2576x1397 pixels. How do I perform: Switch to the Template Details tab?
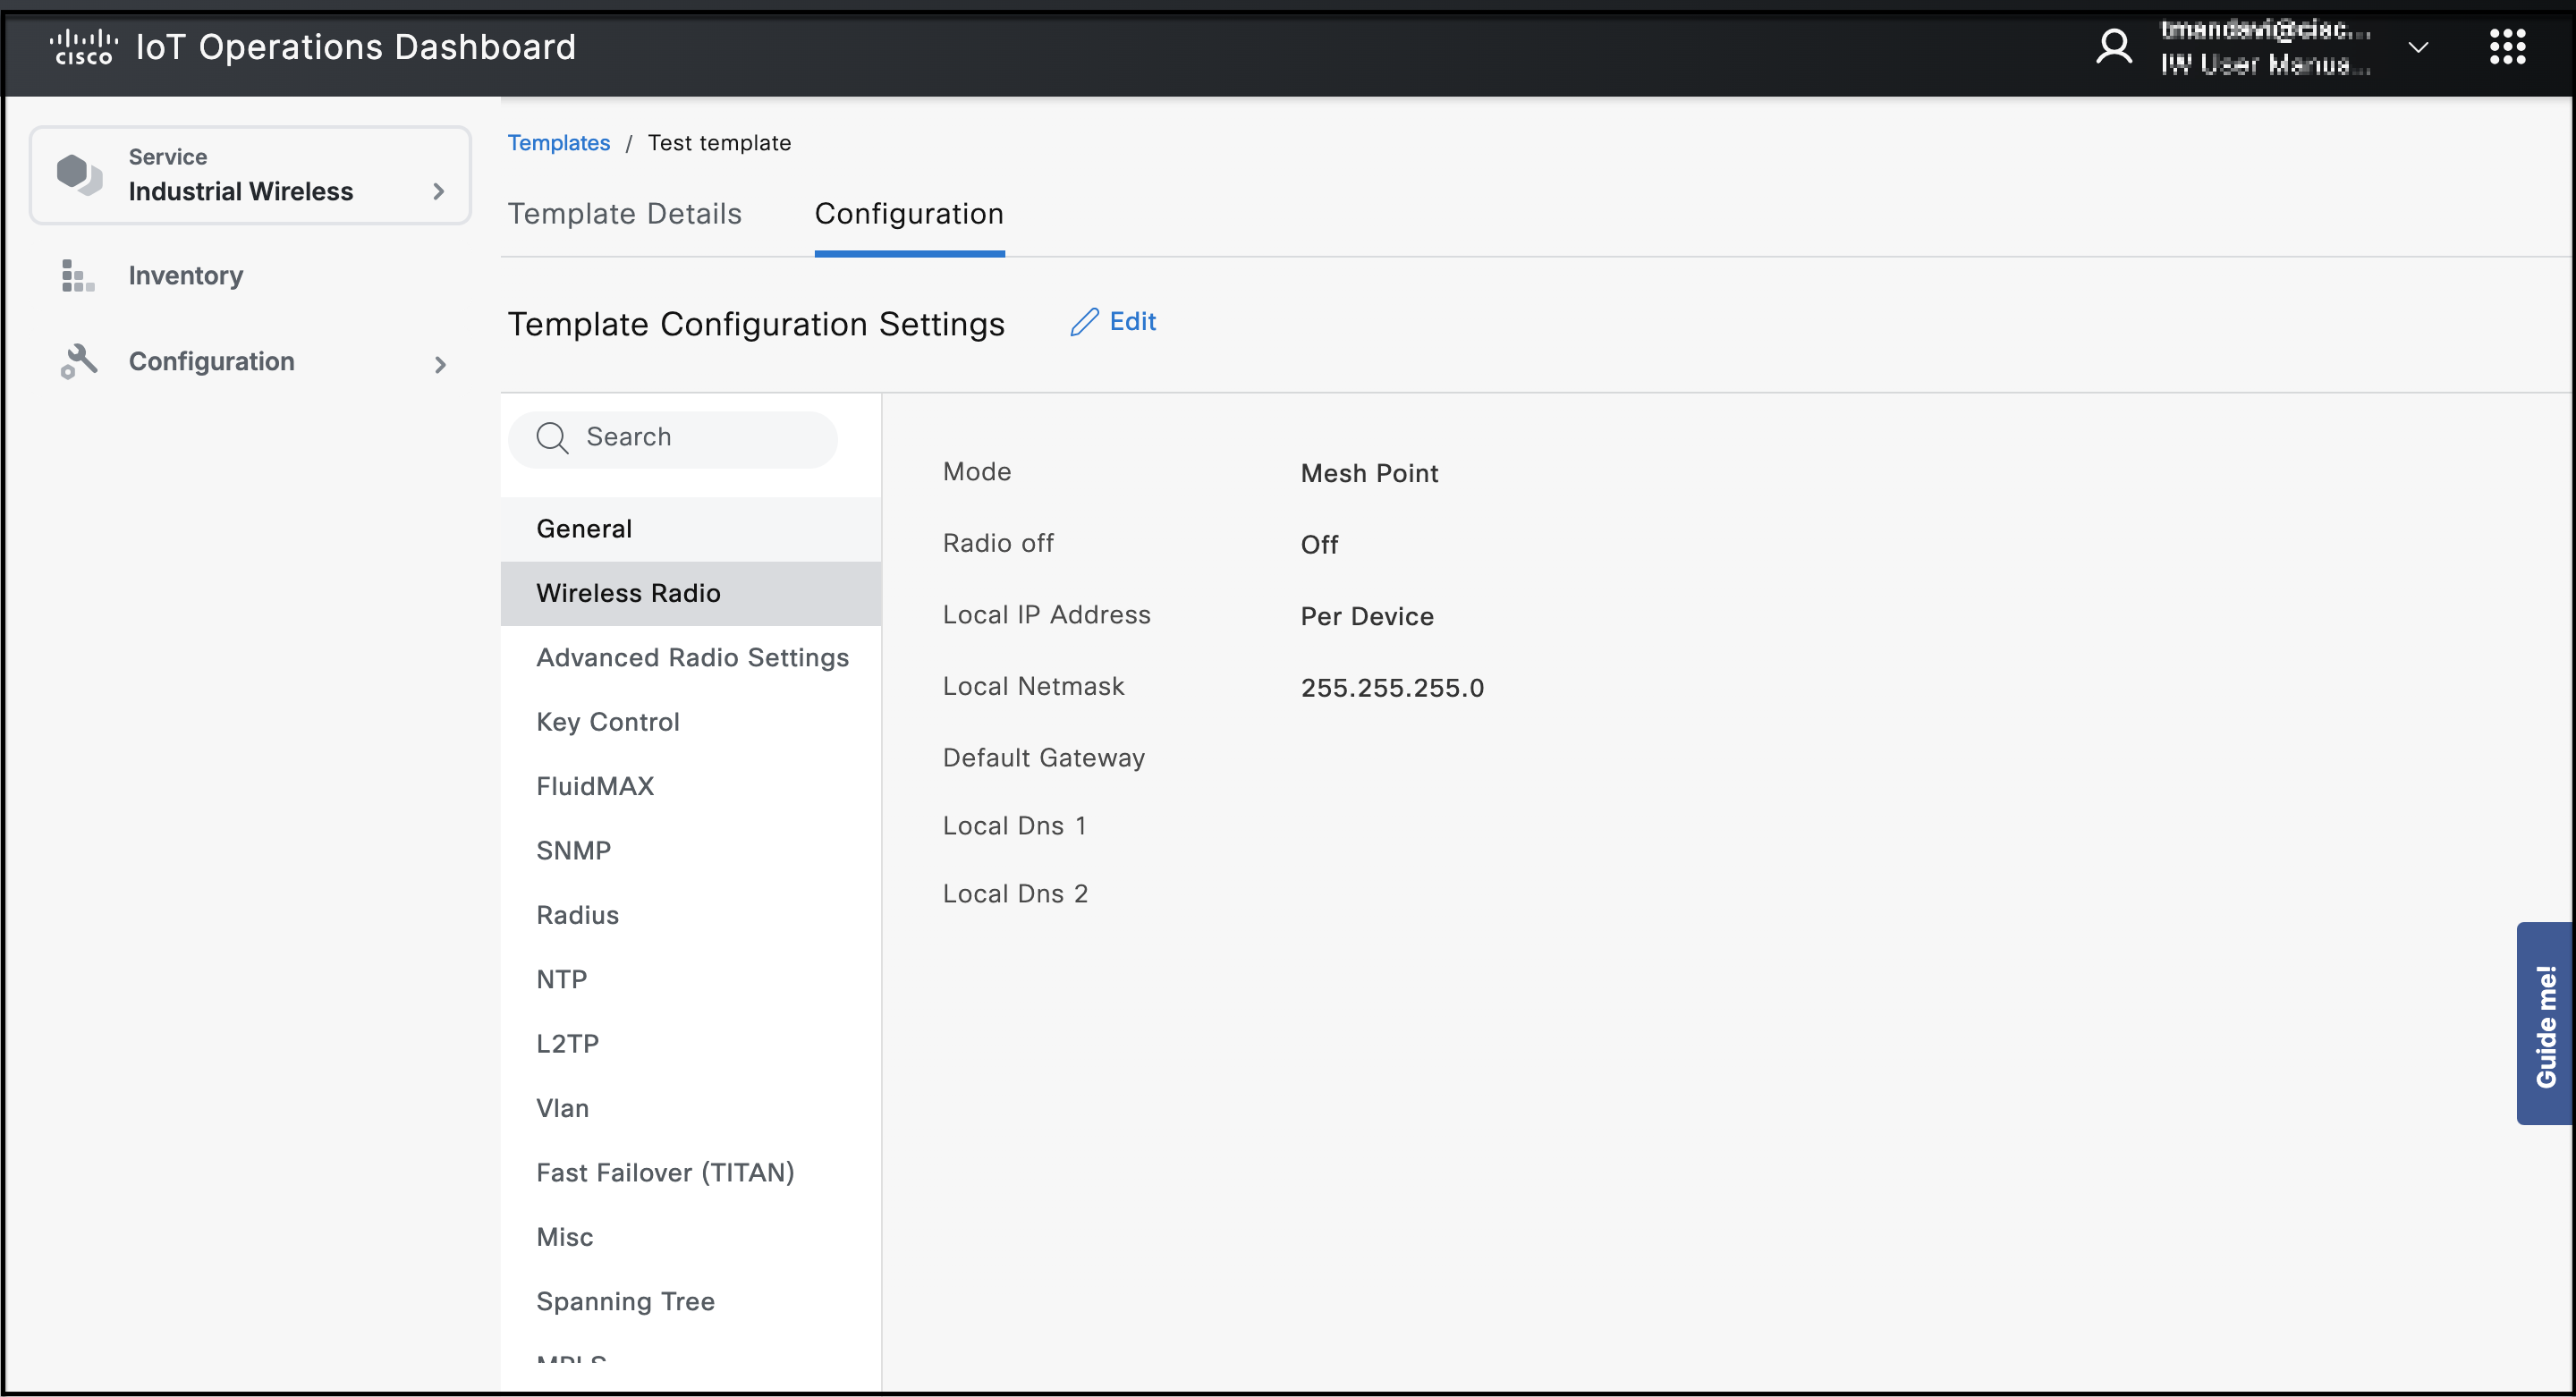(x=624, y=214)
